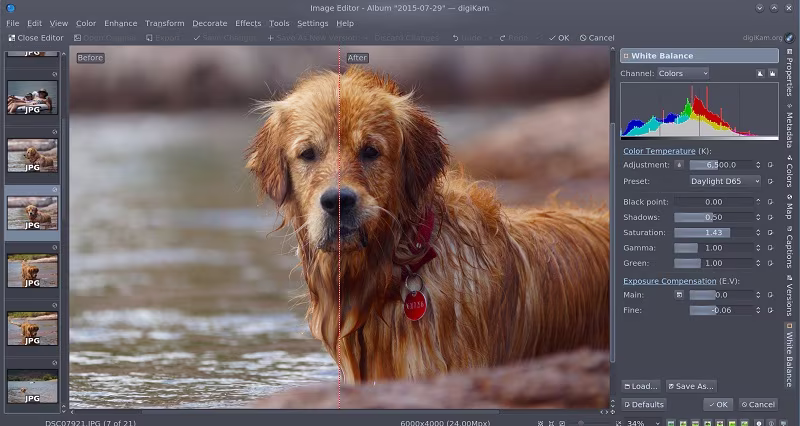Select thumbnail of two people in a boat
Viewport: 800px width, 426px height.
pos(32,97)
